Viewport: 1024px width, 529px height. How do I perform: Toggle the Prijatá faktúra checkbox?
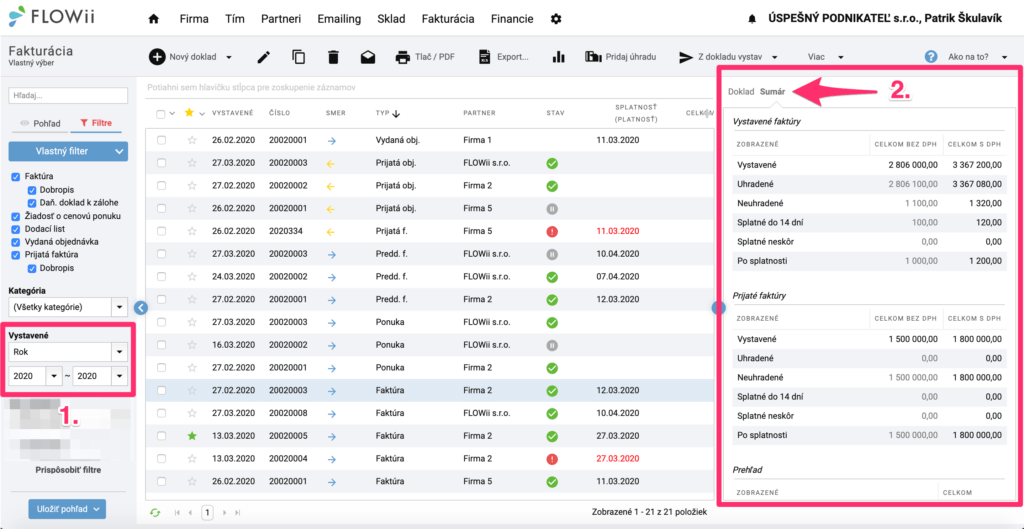pyautogui.click(x=16, y=255)
